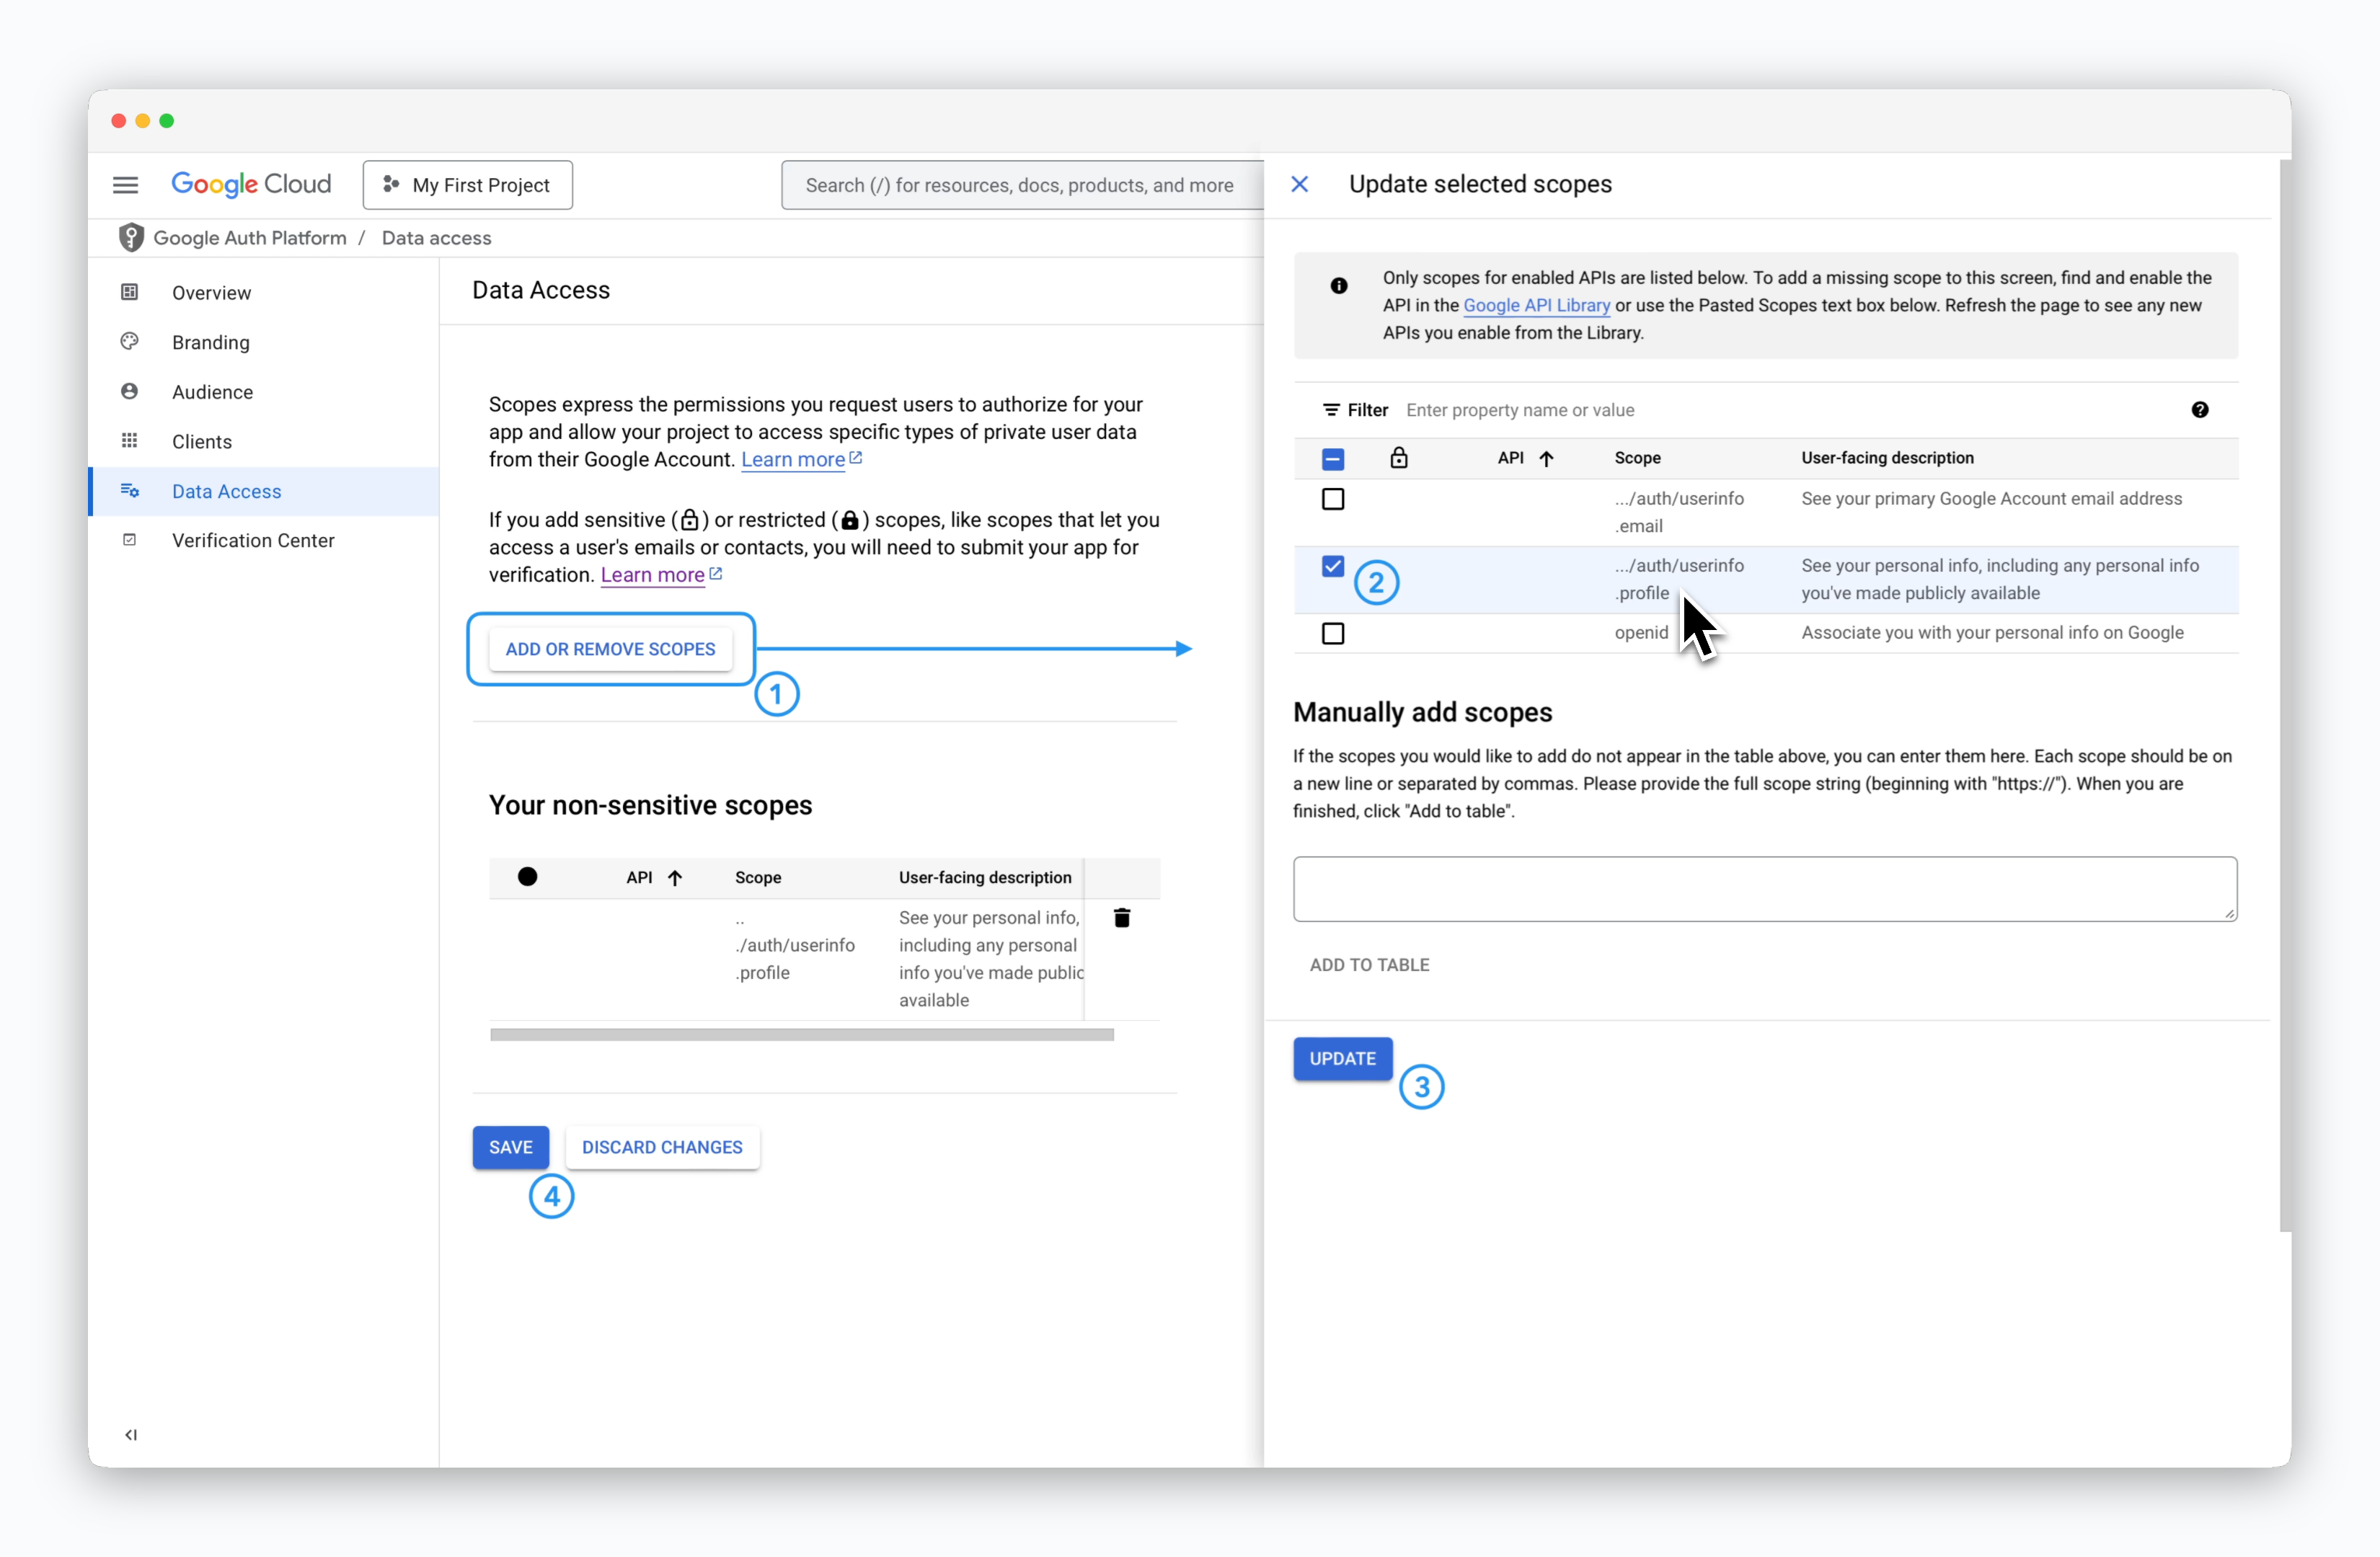Click the macOS yellow minimize button
This screenshot has width=2380, height=1557.
pos(143,120)
